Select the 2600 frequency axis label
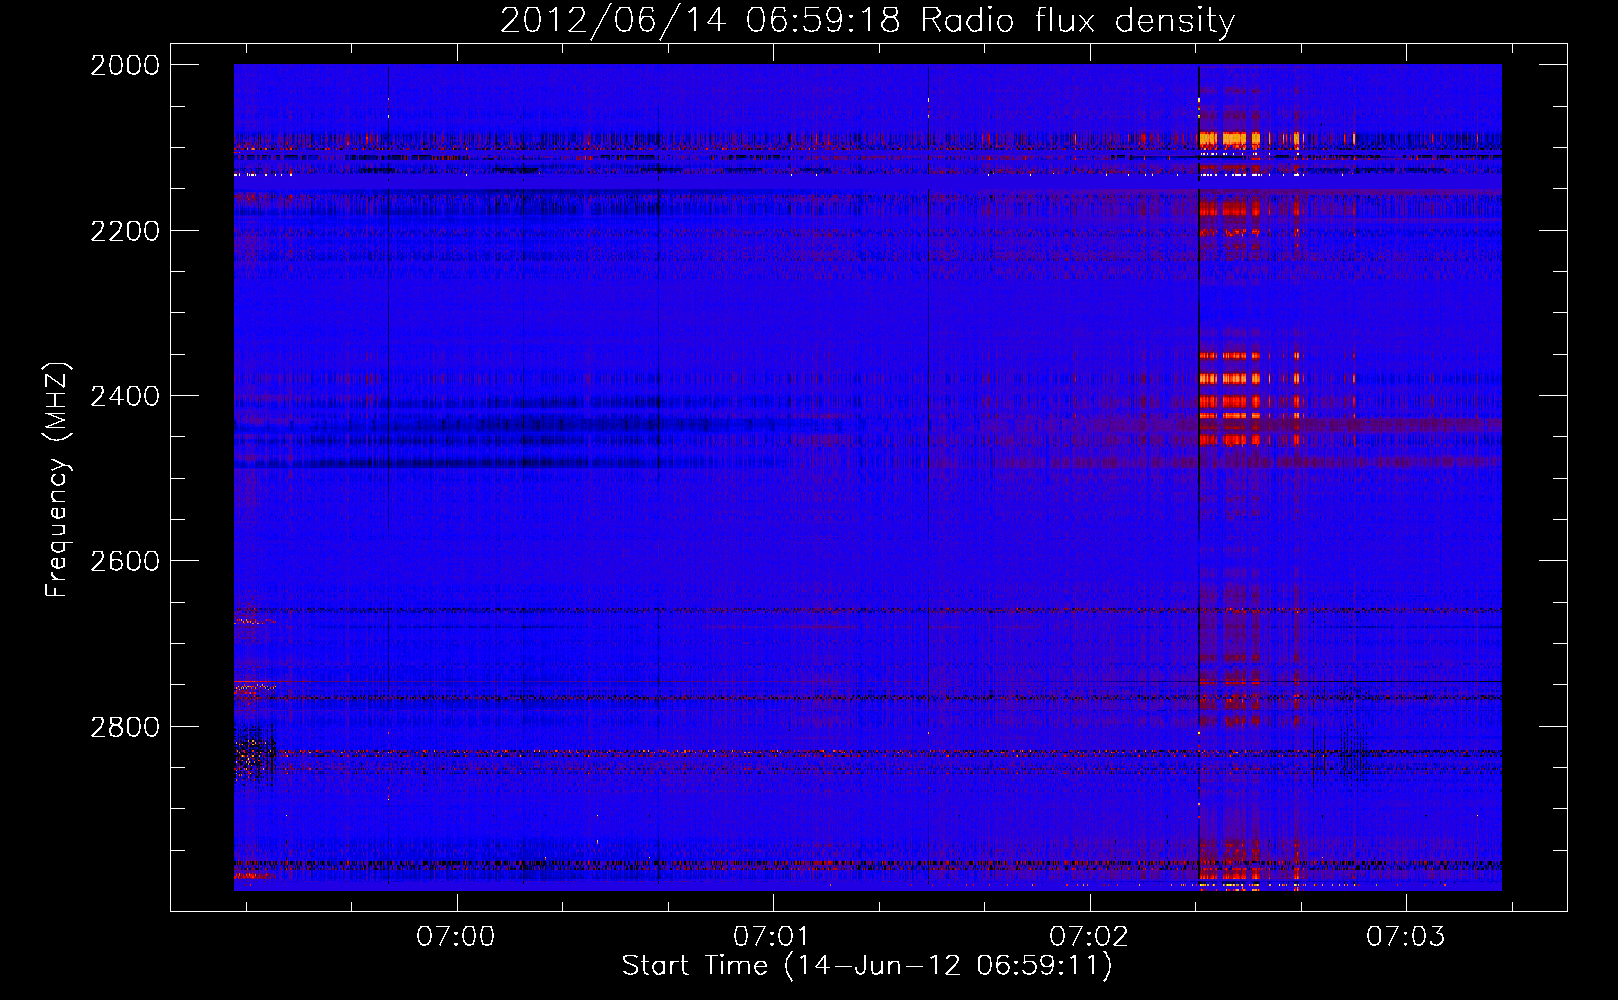Screen dimensions: 1618x1000 [x=125, y=561]
